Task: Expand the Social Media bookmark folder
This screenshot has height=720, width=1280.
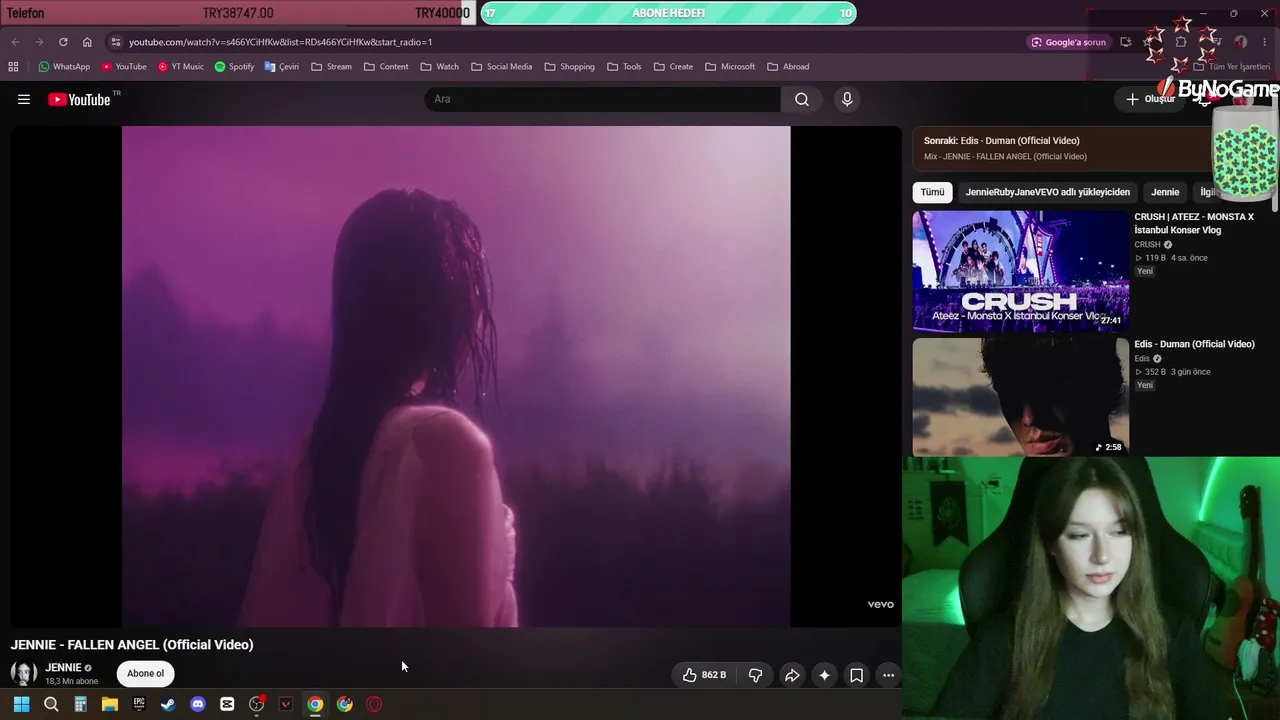Action: coord(502,67)
